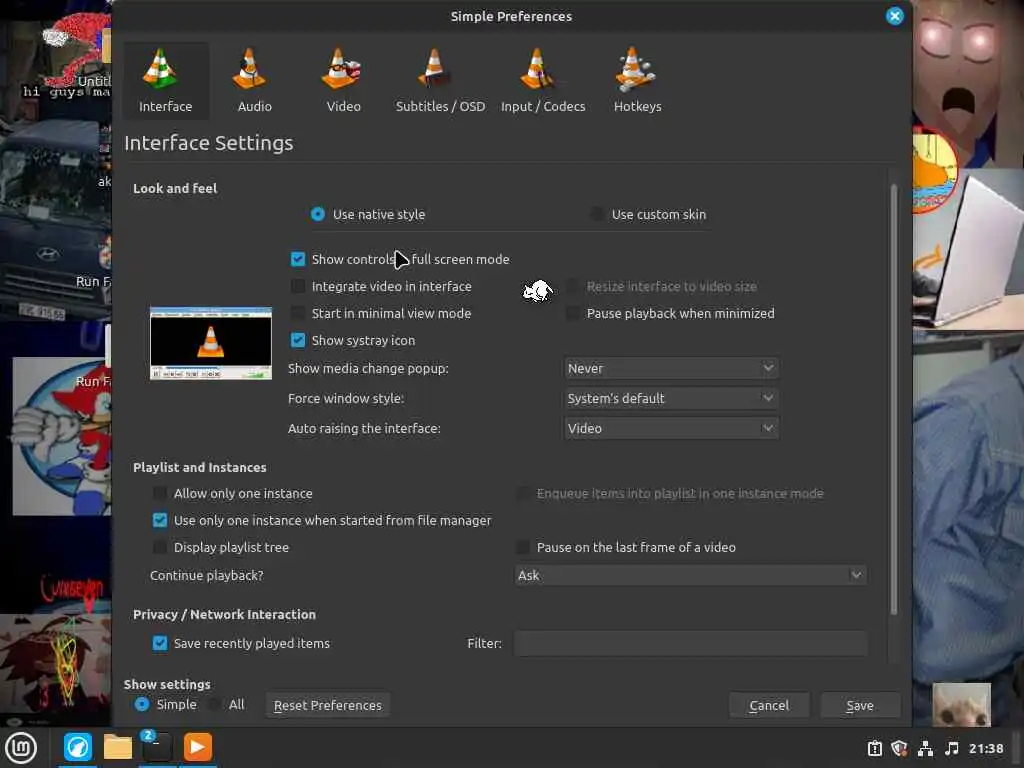Open the Audio preferences tab
The width and height of the screenshot is (1024, 768).
(254, 81)
